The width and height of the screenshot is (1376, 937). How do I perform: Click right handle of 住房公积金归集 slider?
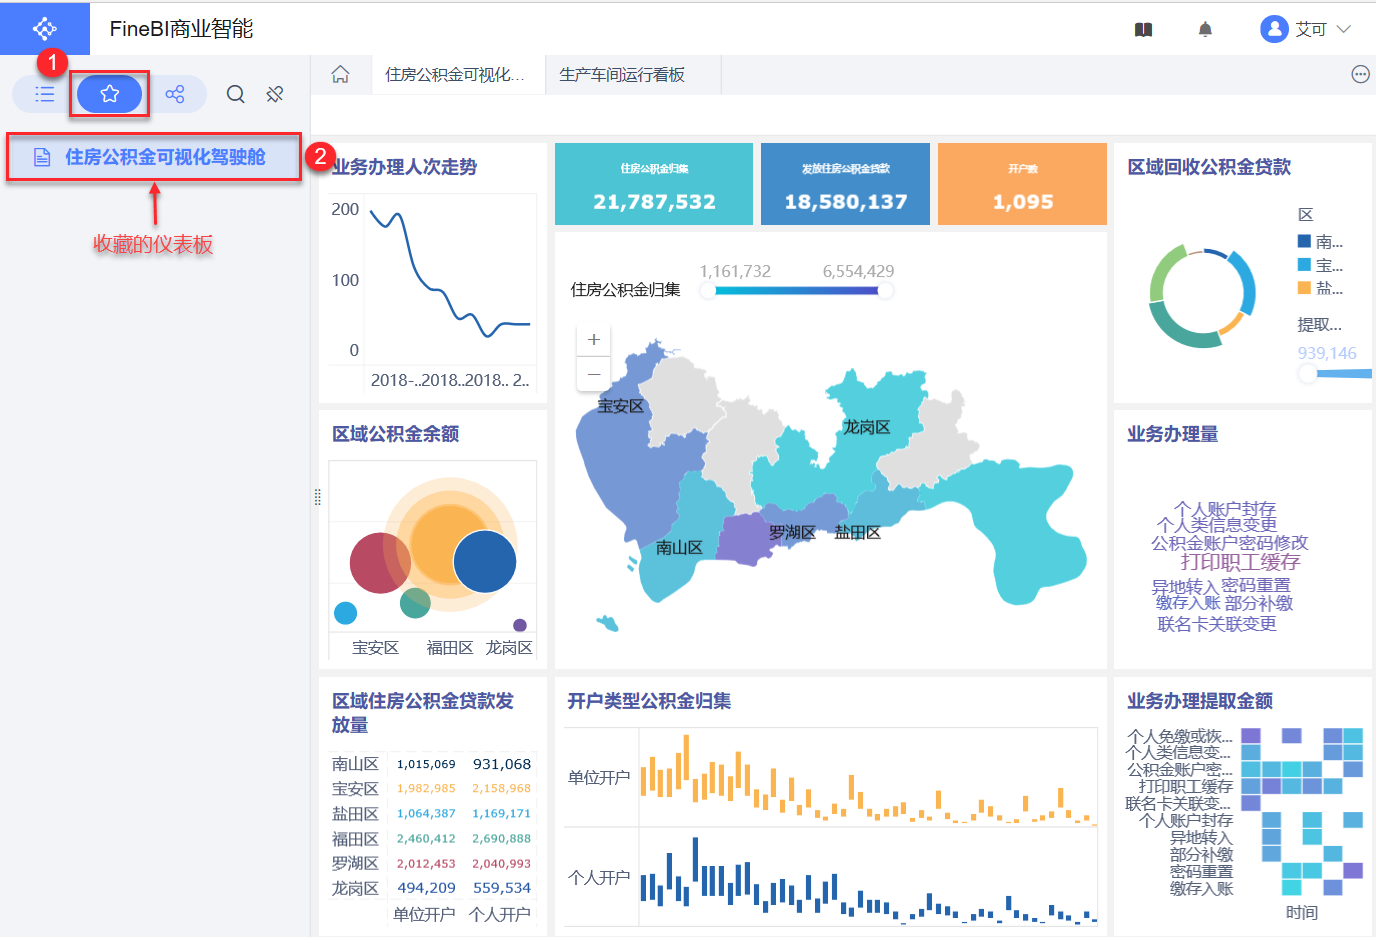pos(885,291)
